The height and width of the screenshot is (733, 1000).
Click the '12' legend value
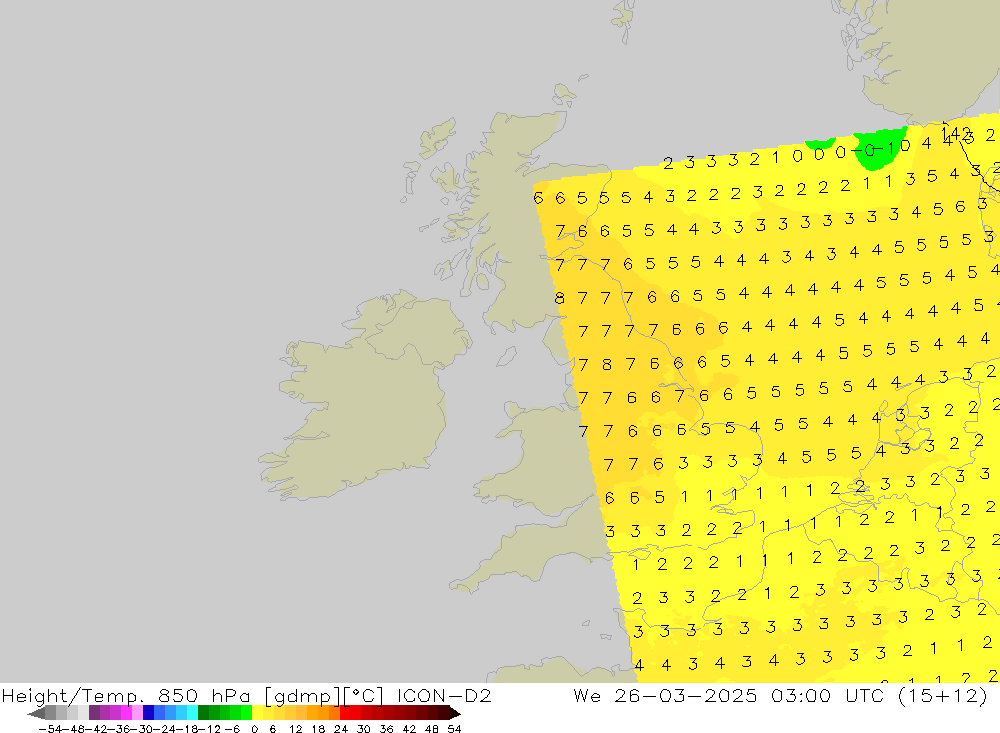tap(295, 729)
